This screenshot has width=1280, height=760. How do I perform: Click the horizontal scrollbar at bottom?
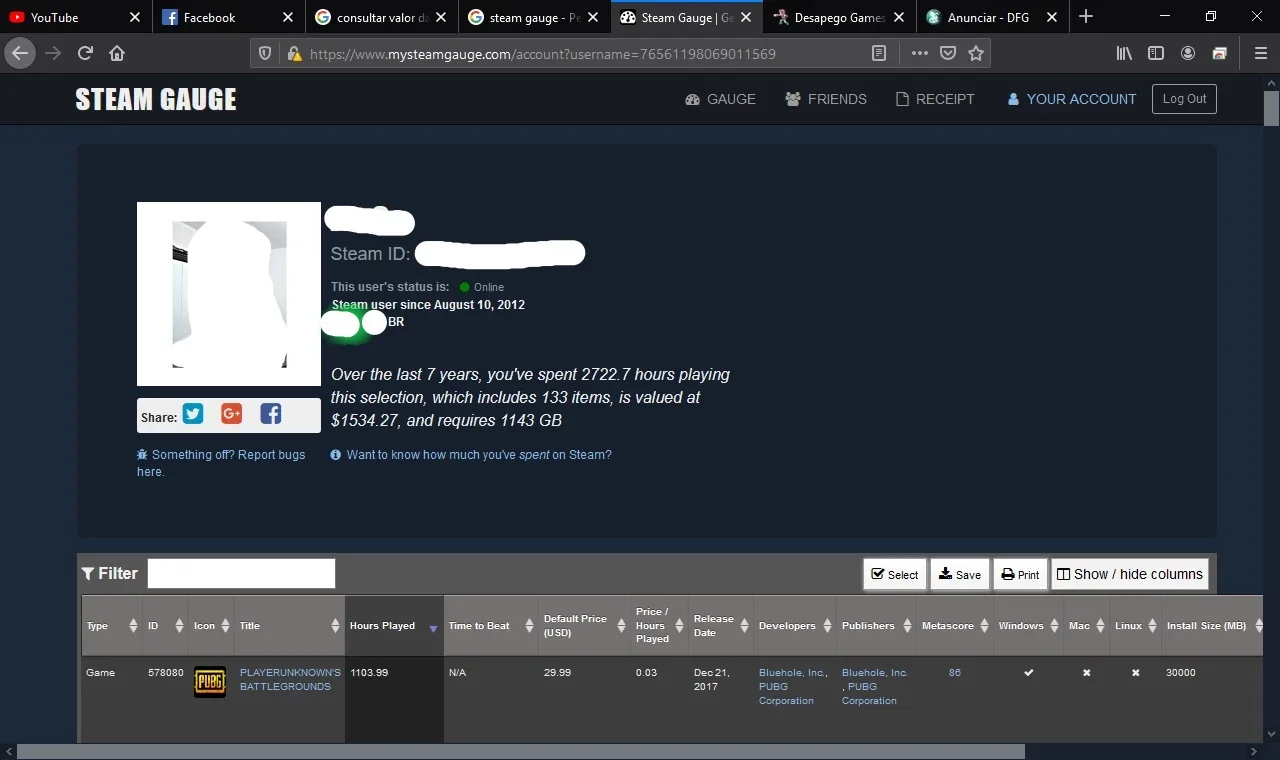pyautogui.click(x=521, y=751)
